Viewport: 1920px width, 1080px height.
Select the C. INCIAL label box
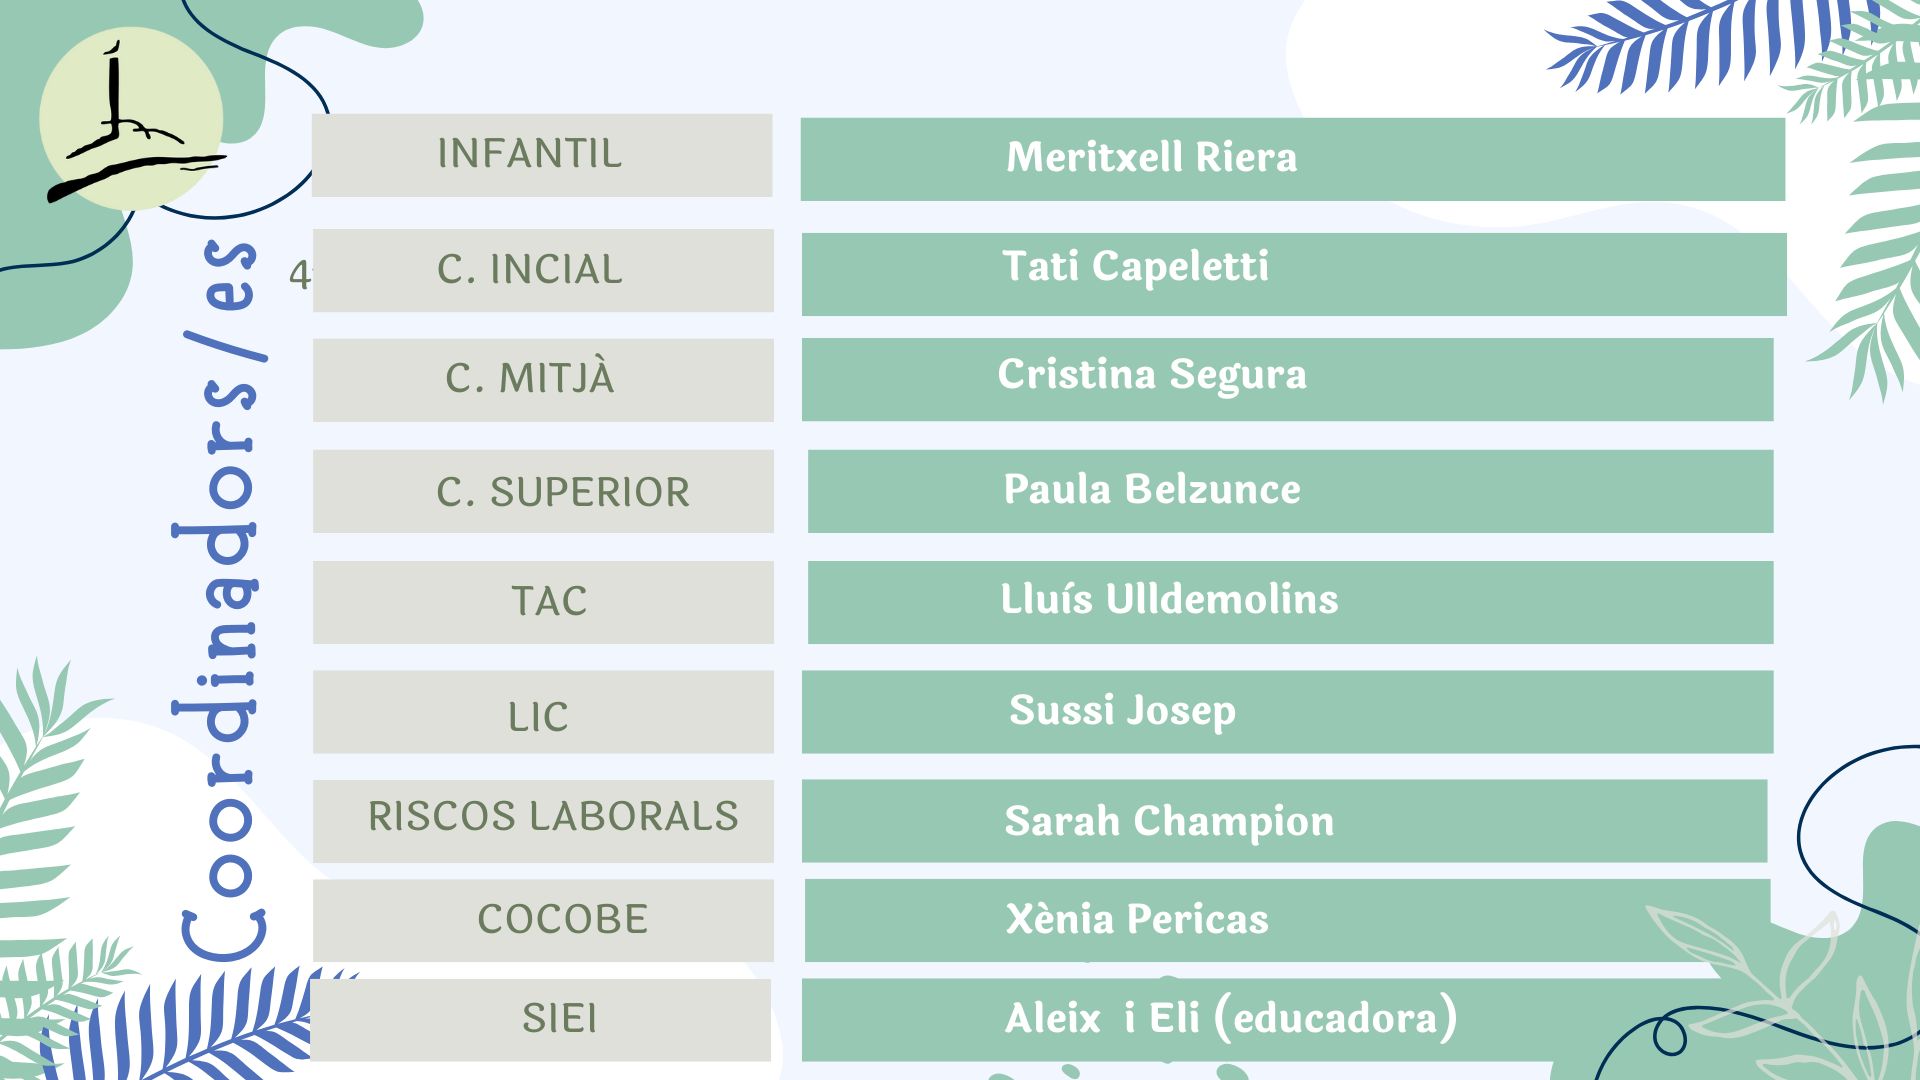pyautogui.click(x=542, y=270)
